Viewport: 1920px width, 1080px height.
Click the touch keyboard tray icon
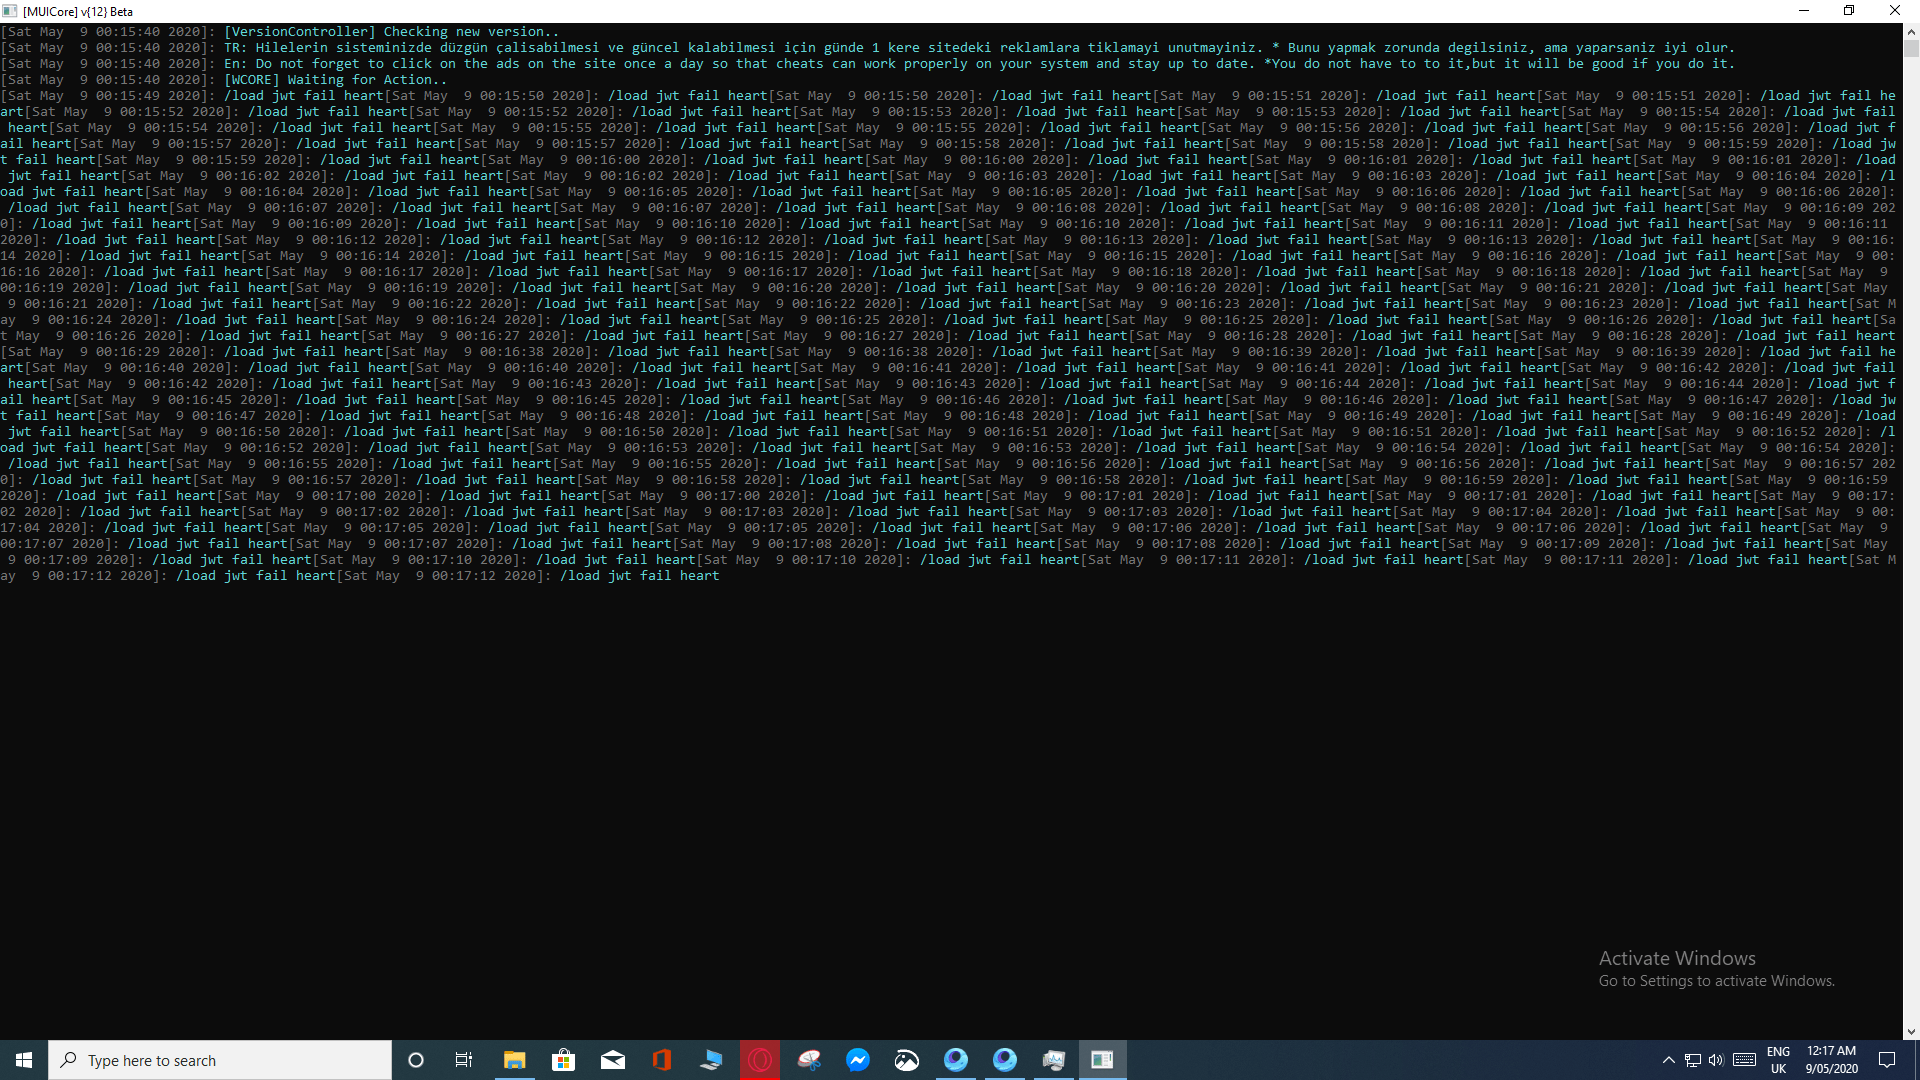1745,1060
